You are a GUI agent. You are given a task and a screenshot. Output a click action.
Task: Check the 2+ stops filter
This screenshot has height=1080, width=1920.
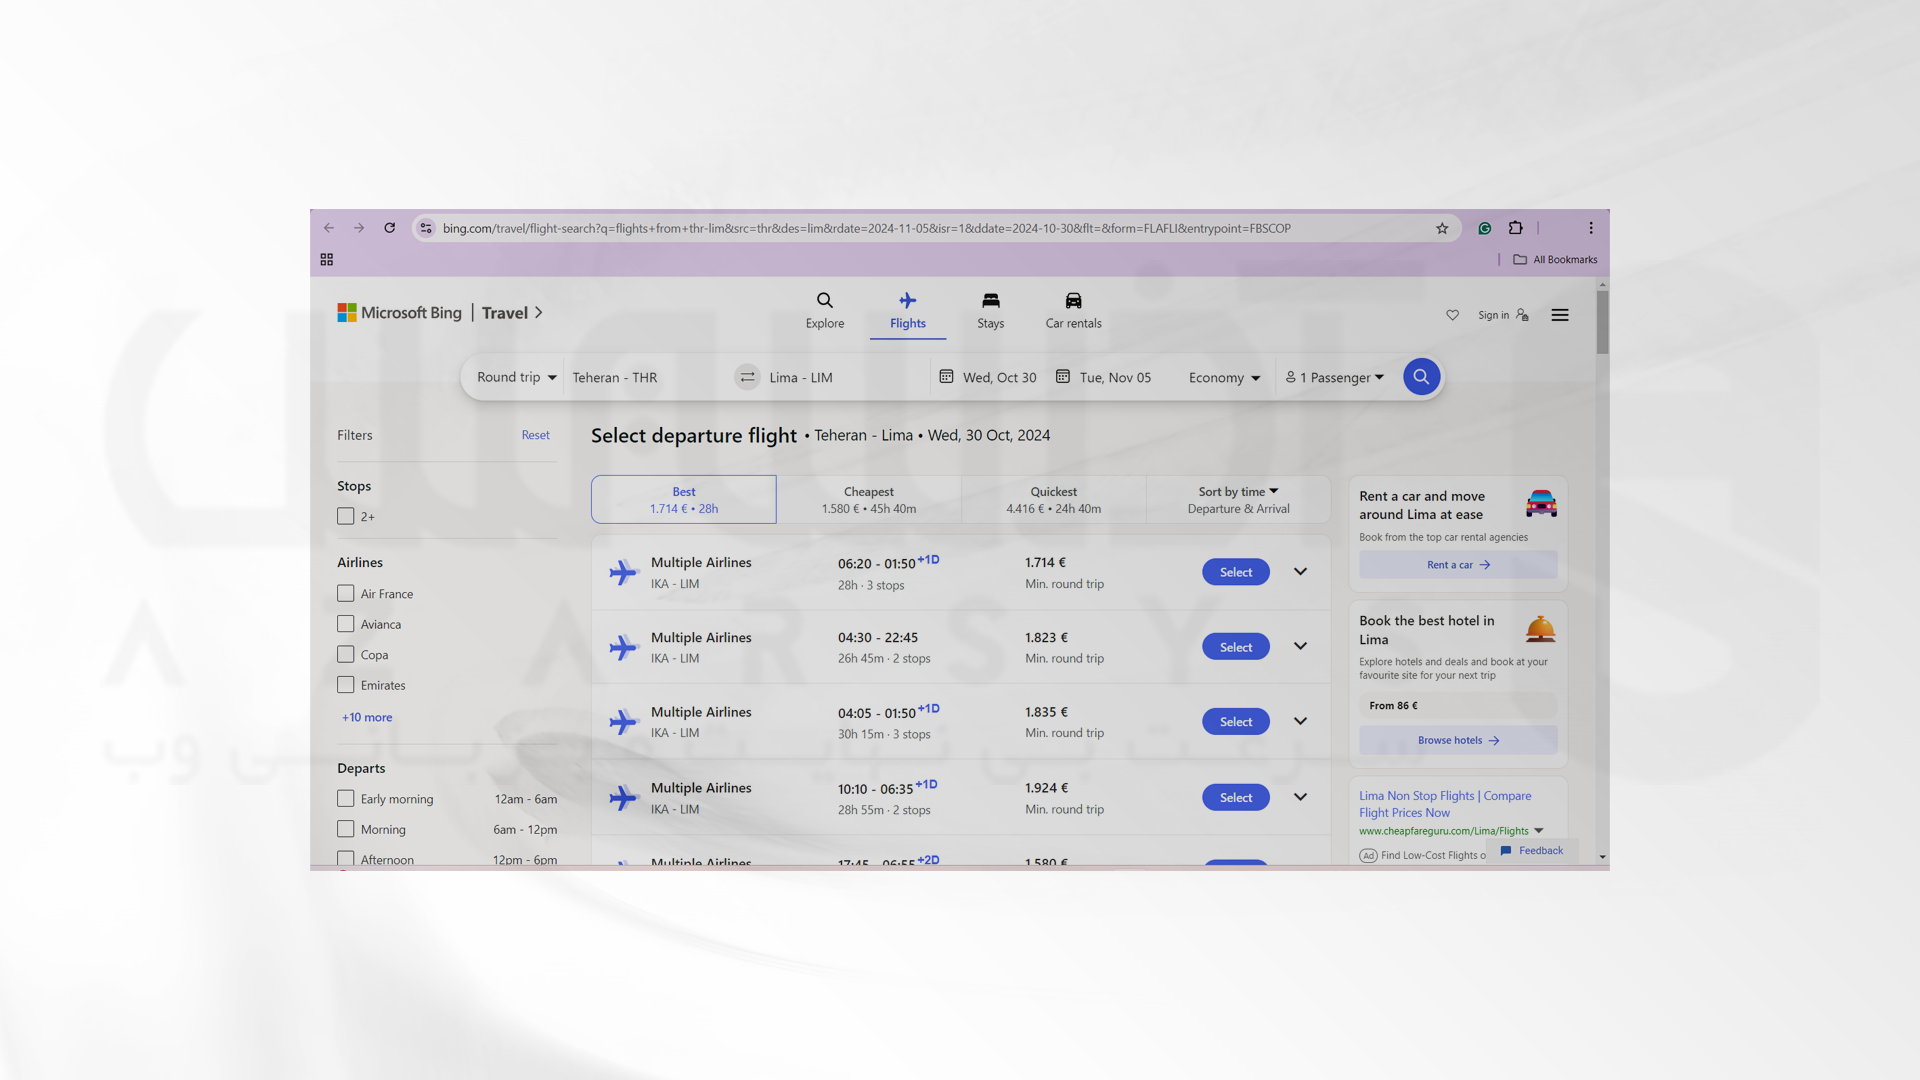(346, 517)
